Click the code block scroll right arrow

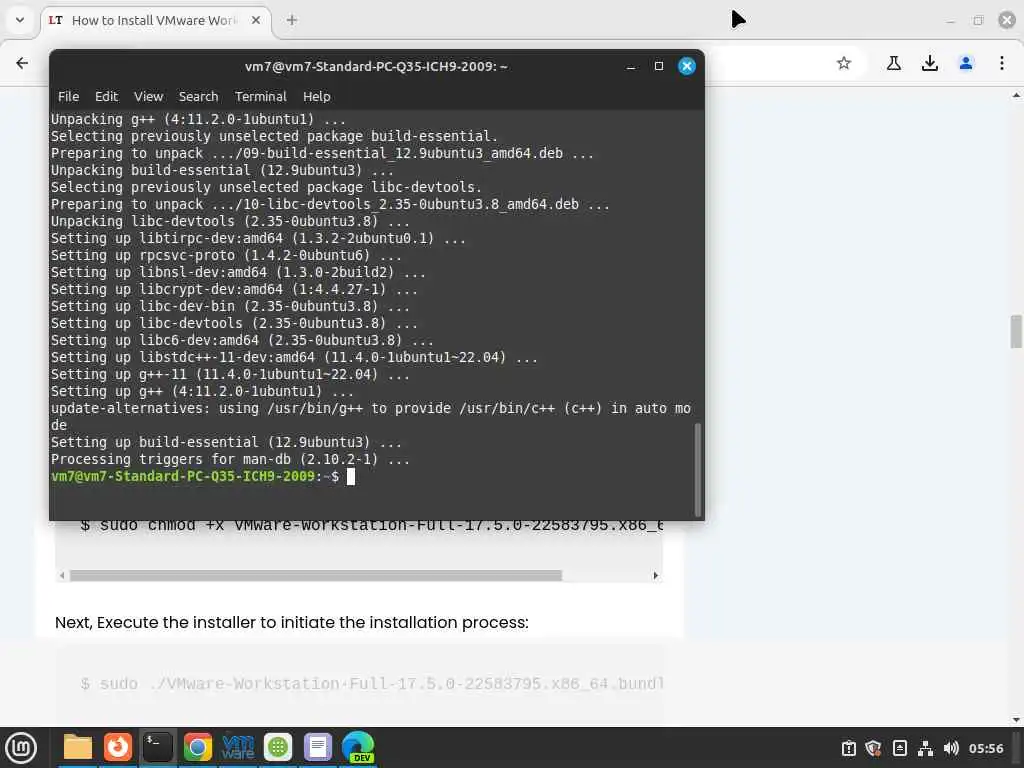(x=656, y=575)
